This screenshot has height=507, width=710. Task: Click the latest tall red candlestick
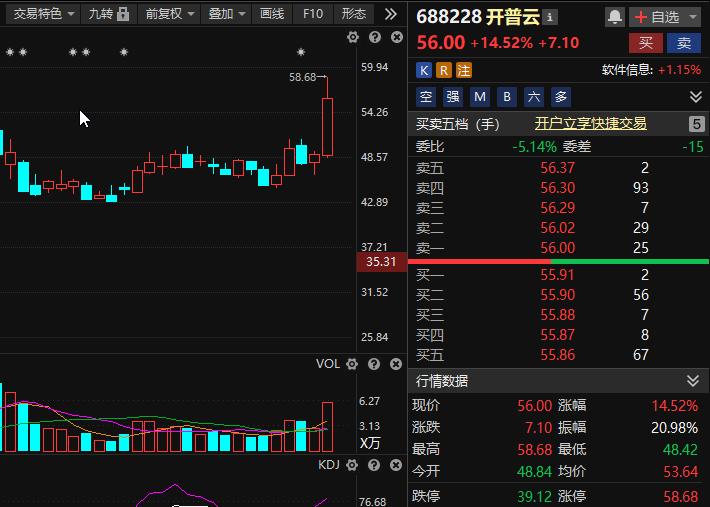pyautogui.click(x=327, y=127)
